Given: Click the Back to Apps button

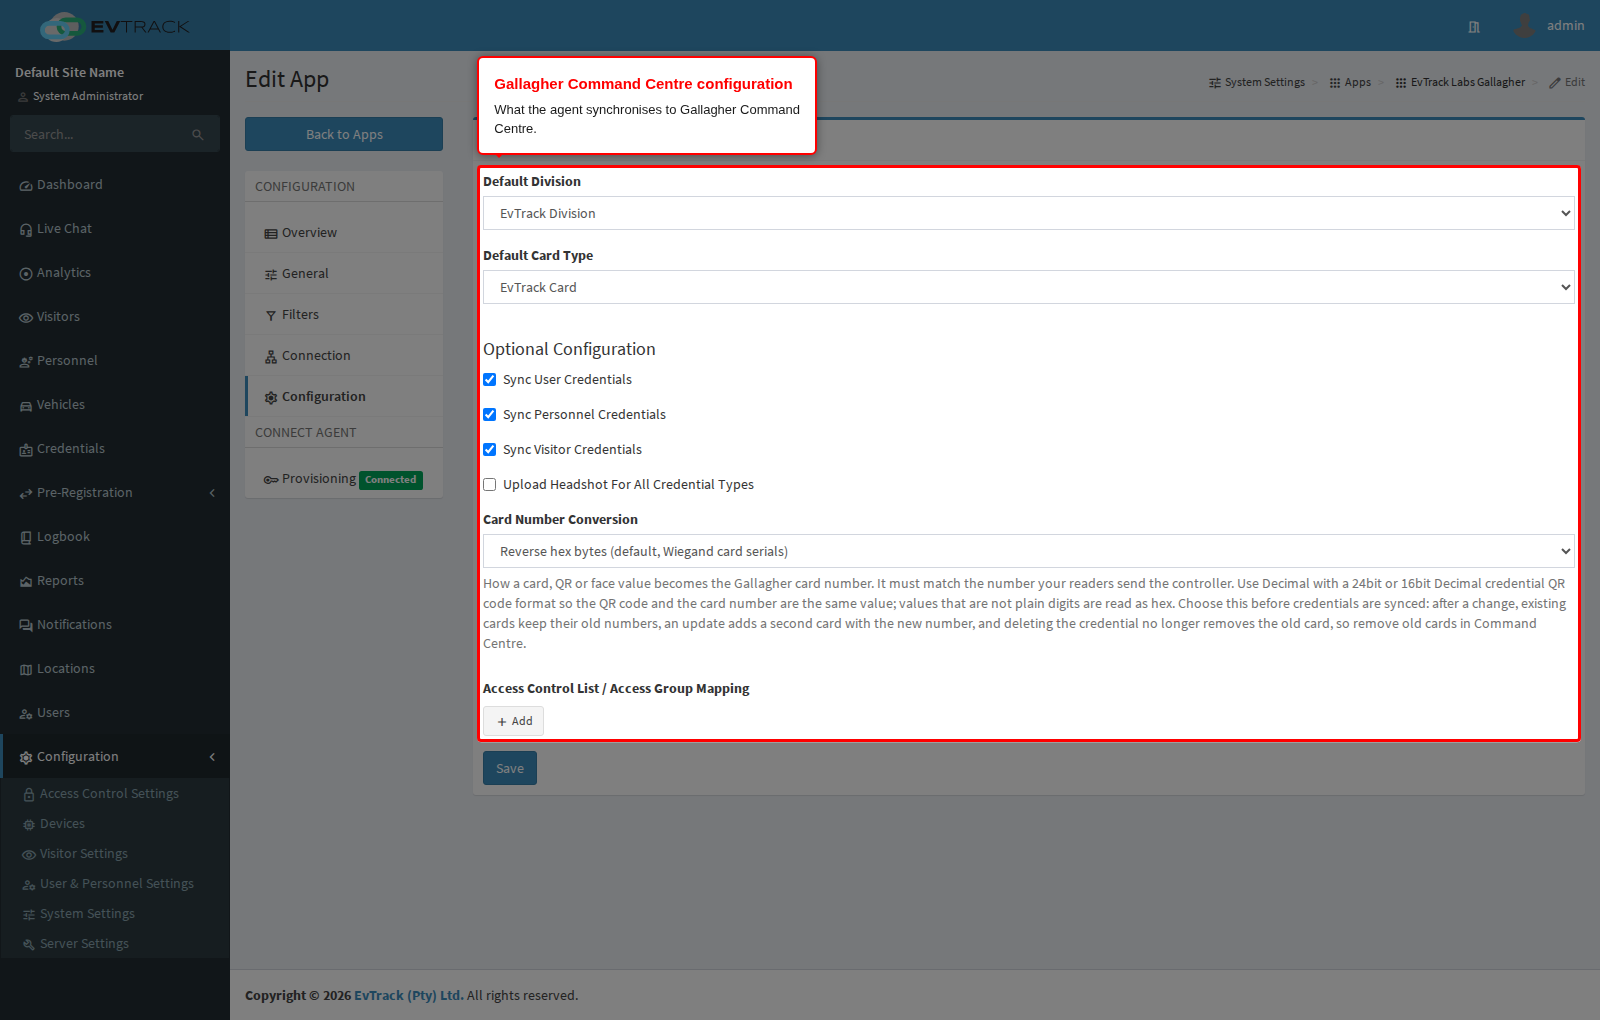Looking at the screenshot, I should pyautogui.click(x=344, y=134).
